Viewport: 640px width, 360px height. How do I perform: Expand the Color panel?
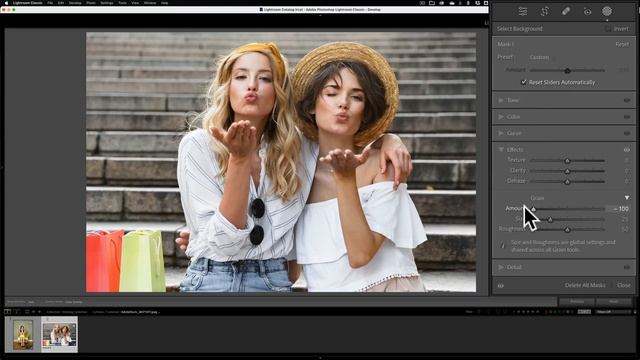tap(501, 117)
